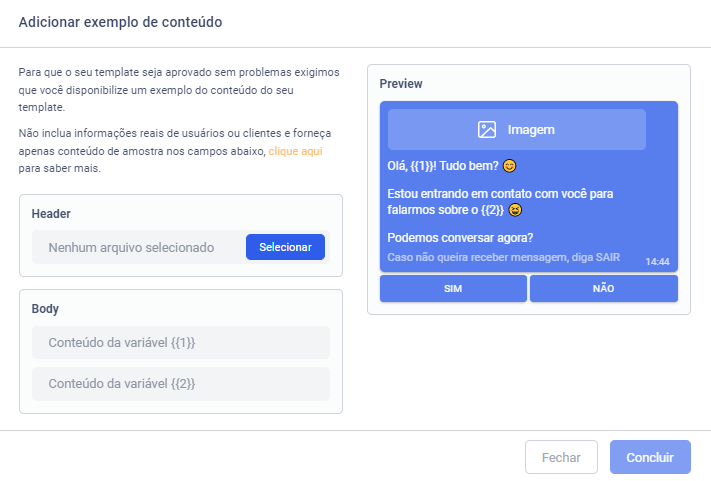Viewport: 711px width, 481px height.
Task: Click the Concluir button
Action: [x=650, y=457]
